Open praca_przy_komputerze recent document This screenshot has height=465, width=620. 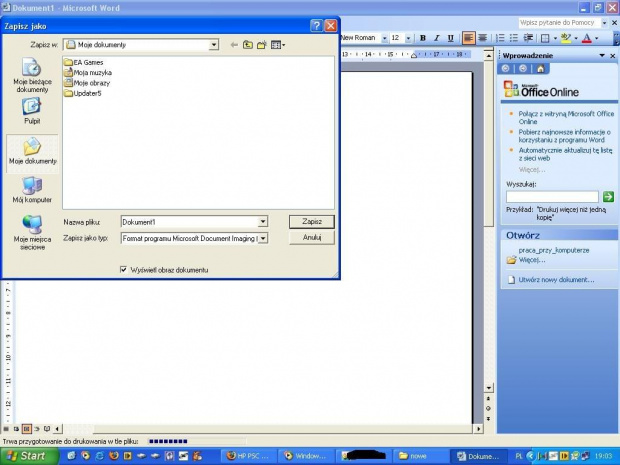(554, 250)
